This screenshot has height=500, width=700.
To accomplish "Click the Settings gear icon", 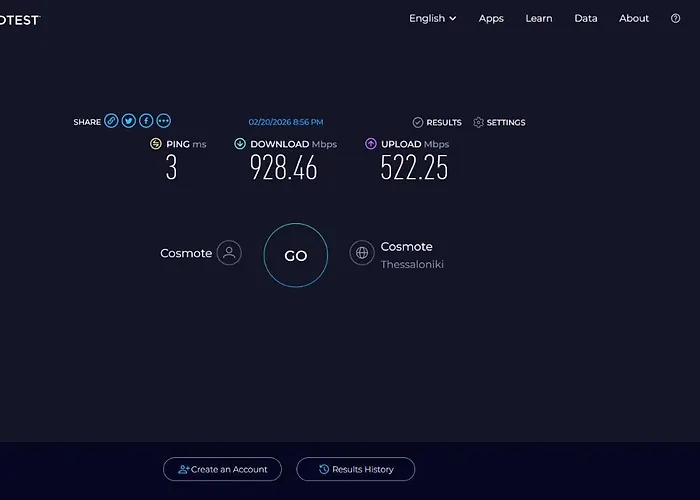I will pos(478,122).
